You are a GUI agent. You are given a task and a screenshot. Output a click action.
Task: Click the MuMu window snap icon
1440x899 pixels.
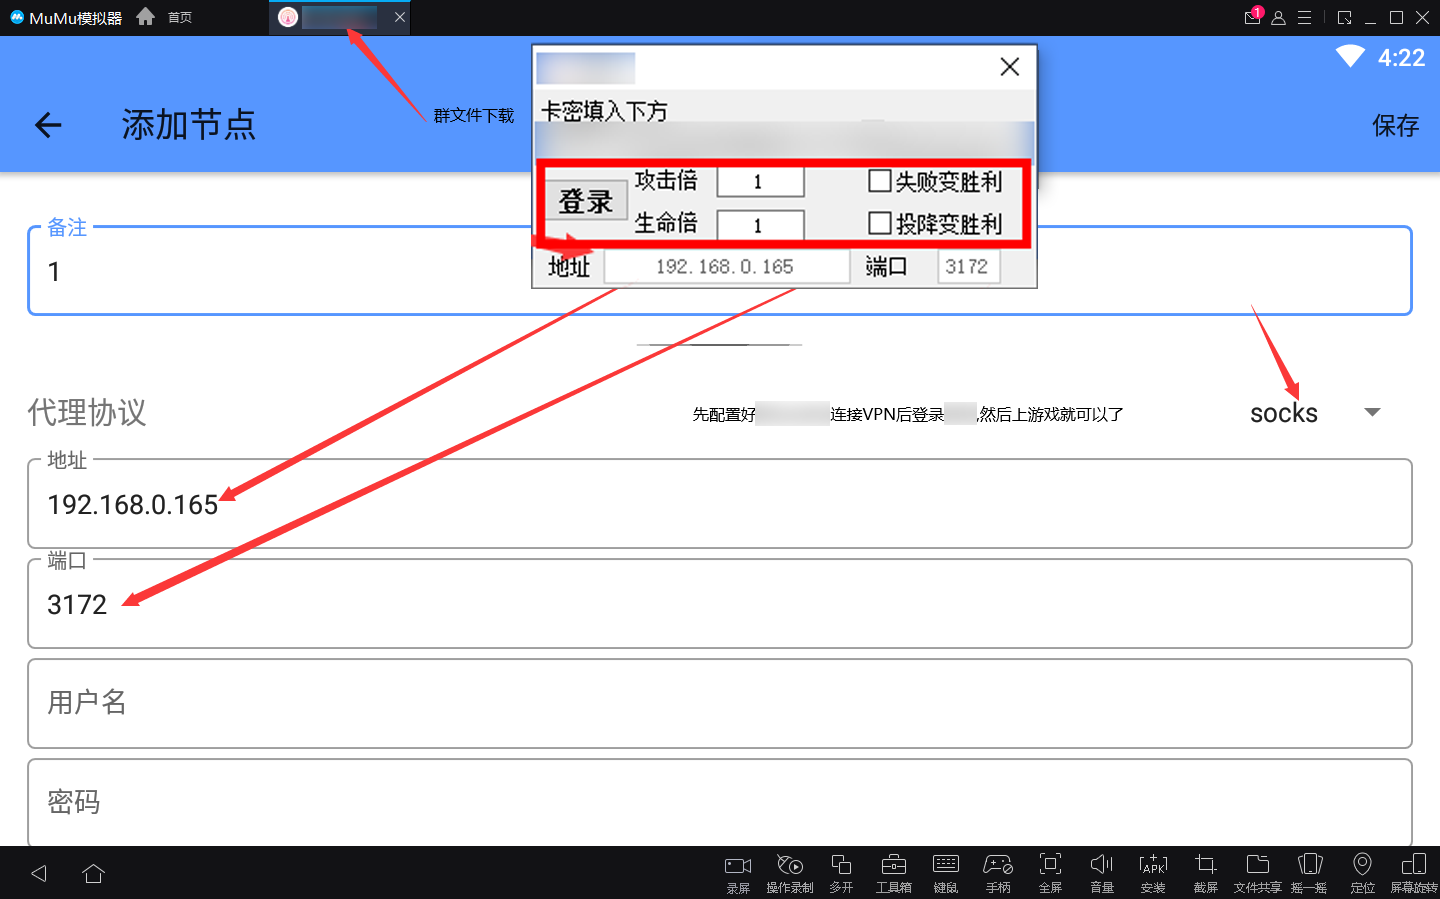coord(1344,18)
